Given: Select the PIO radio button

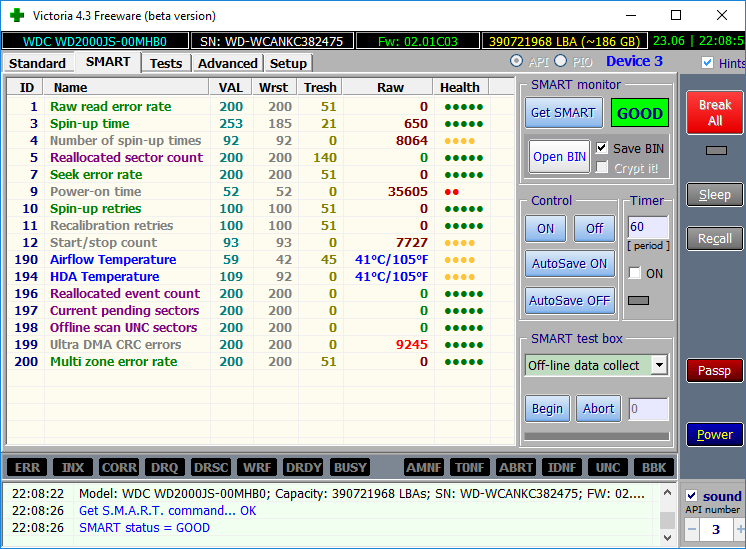Looking at the screenshot, I should coord(560,61).
